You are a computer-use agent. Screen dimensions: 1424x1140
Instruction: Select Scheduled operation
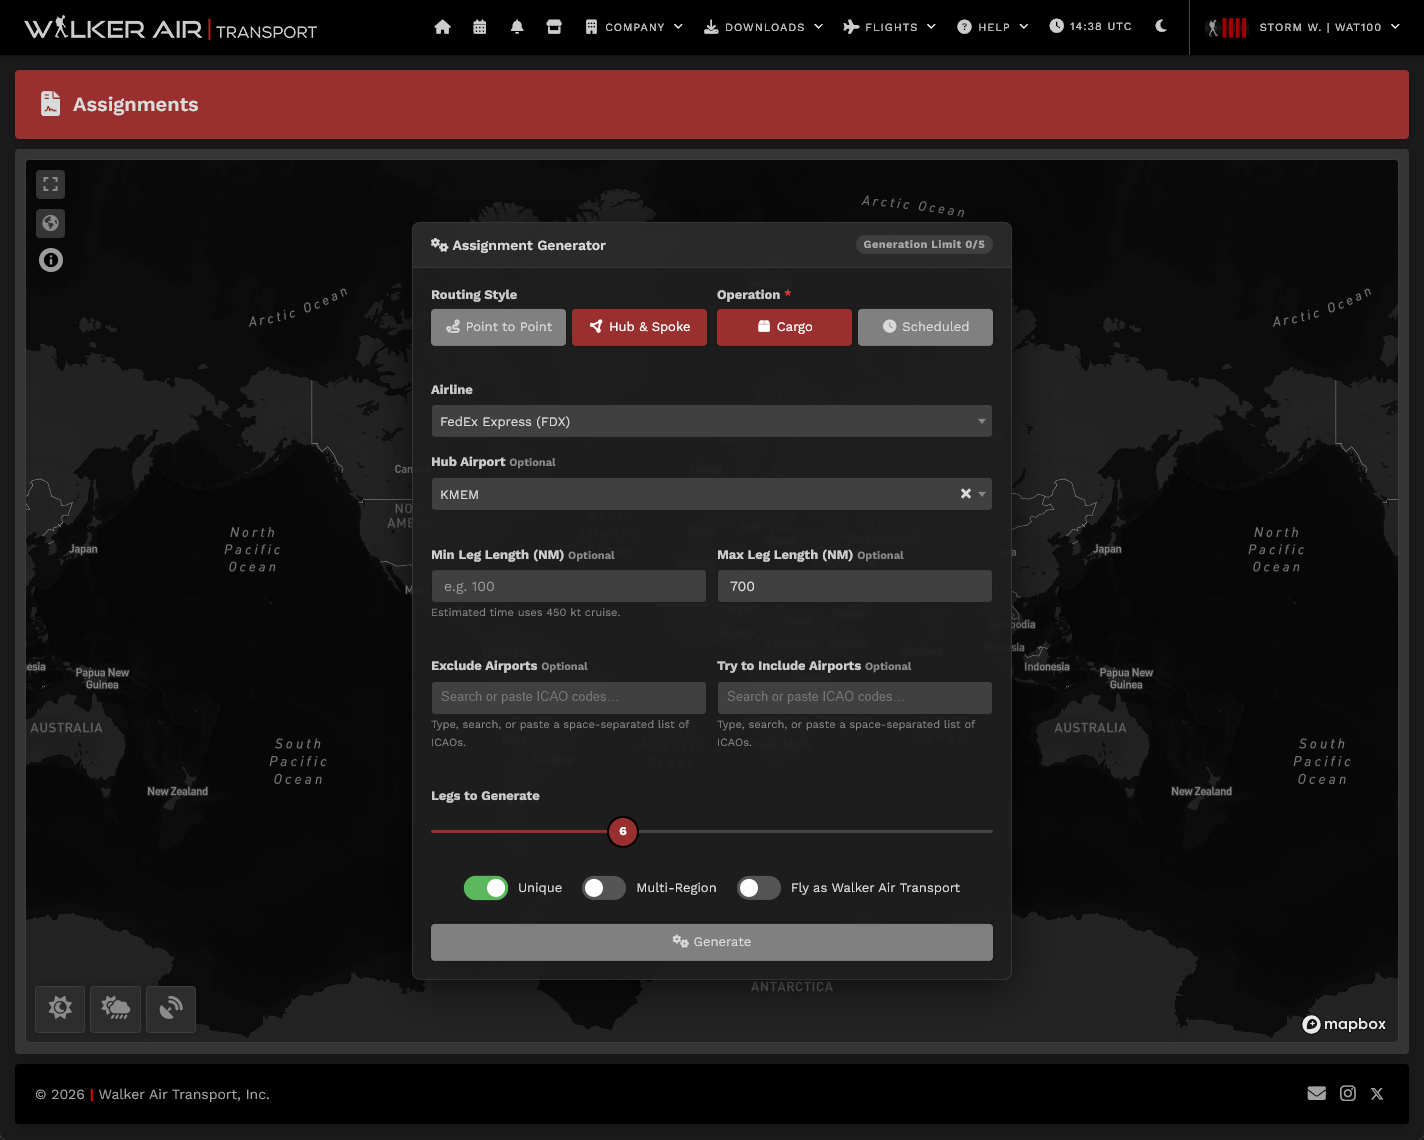click(925, 327)
